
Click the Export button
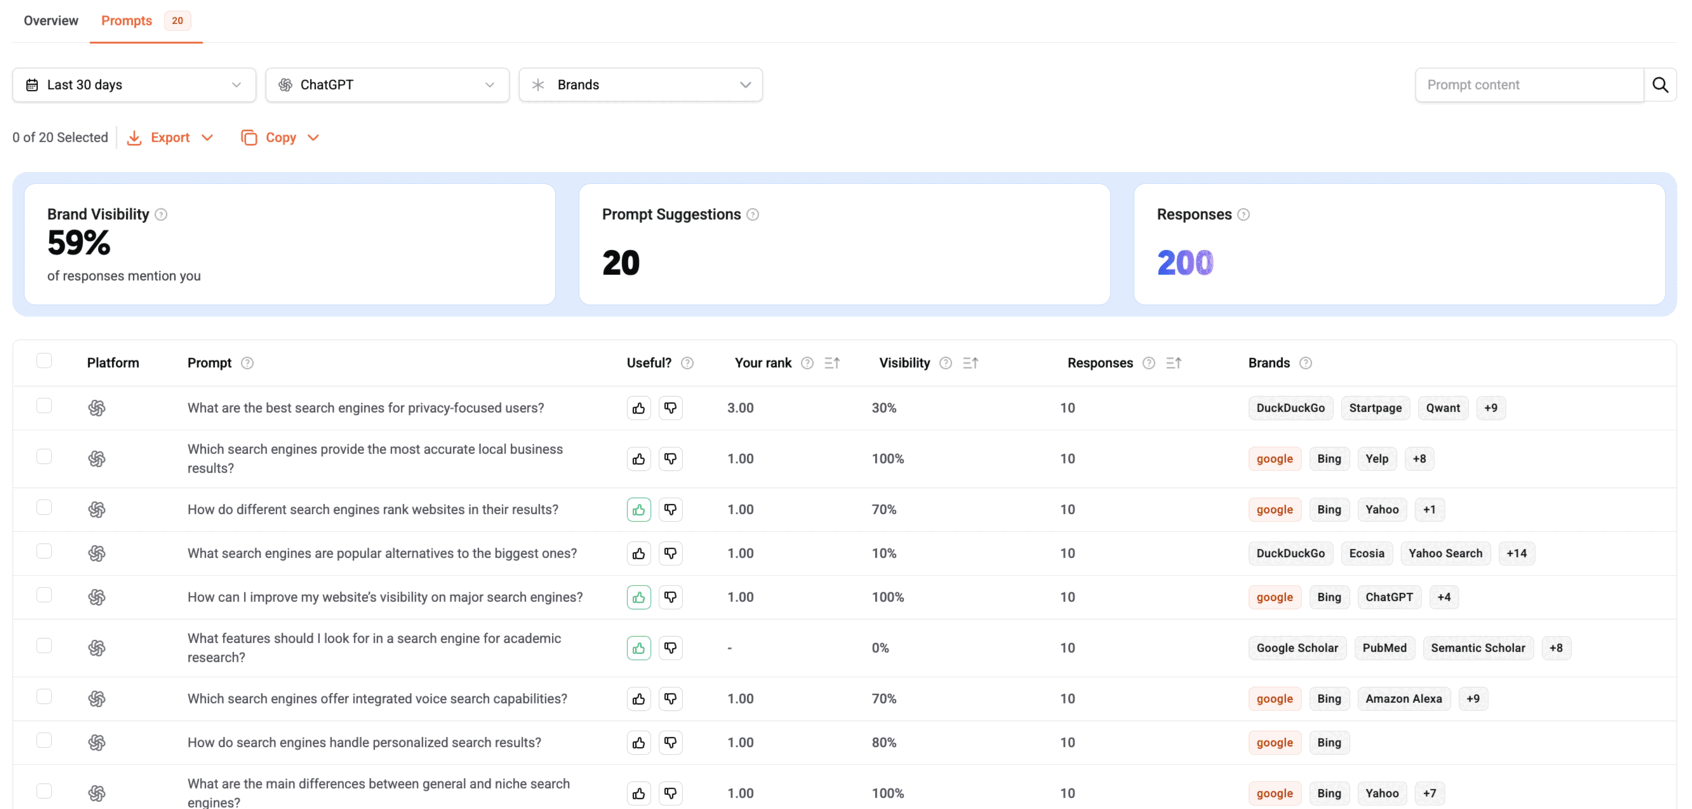[170, 138]
